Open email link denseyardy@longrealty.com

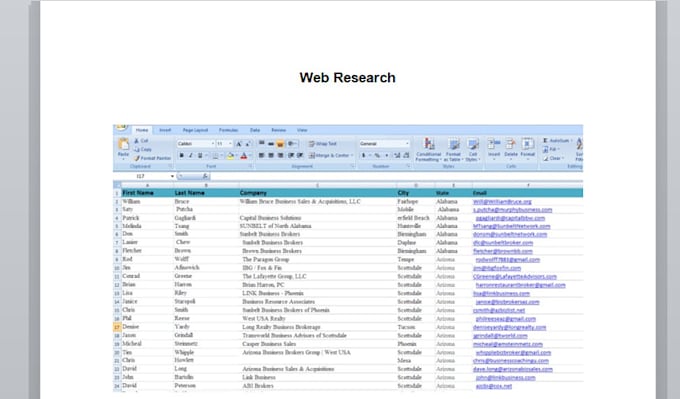(x=510, y=327)
